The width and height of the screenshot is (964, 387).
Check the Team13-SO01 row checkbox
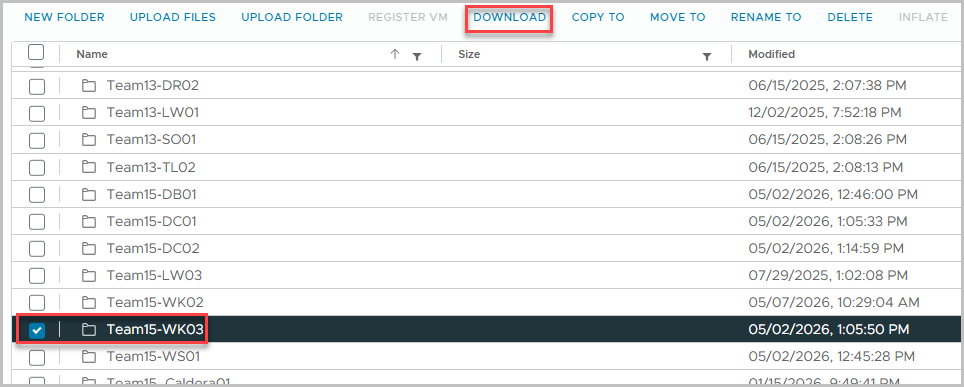37,140
